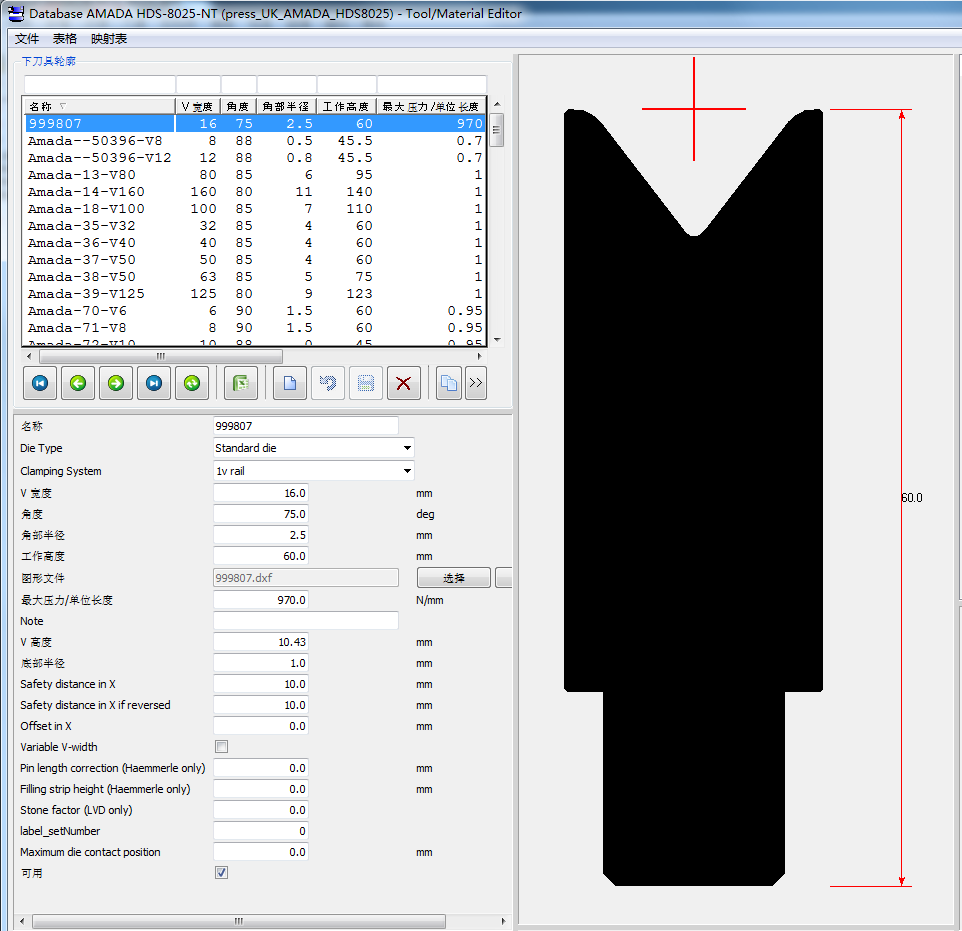Create a new record with blank page icon

click(x=290, y=383)
